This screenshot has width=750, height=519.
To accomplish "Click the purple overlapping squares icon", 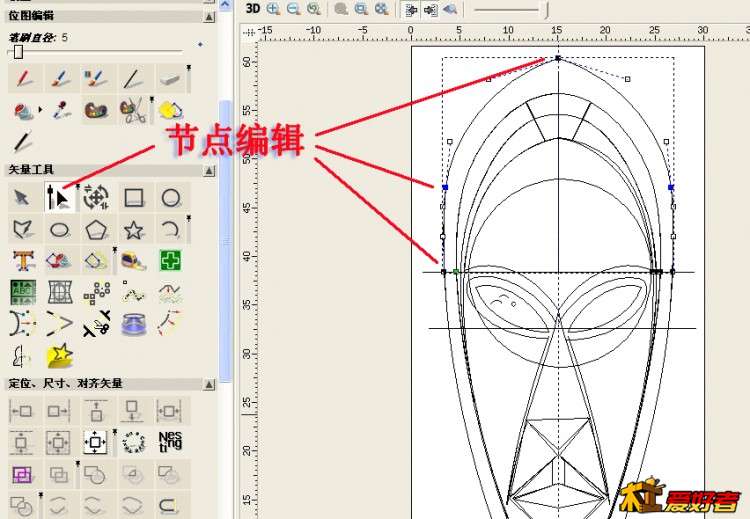I will [x=22, y=474].
